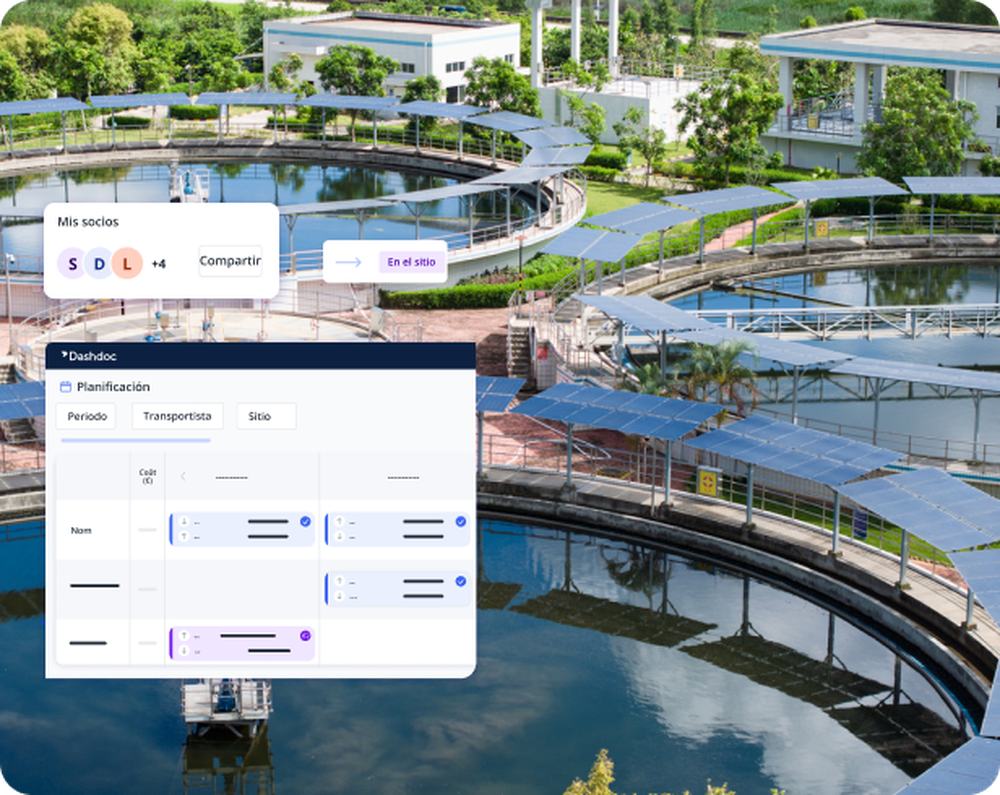1000x795 pixels.
Task: Select the Planificación title text
Action: (x=113, y=387)
